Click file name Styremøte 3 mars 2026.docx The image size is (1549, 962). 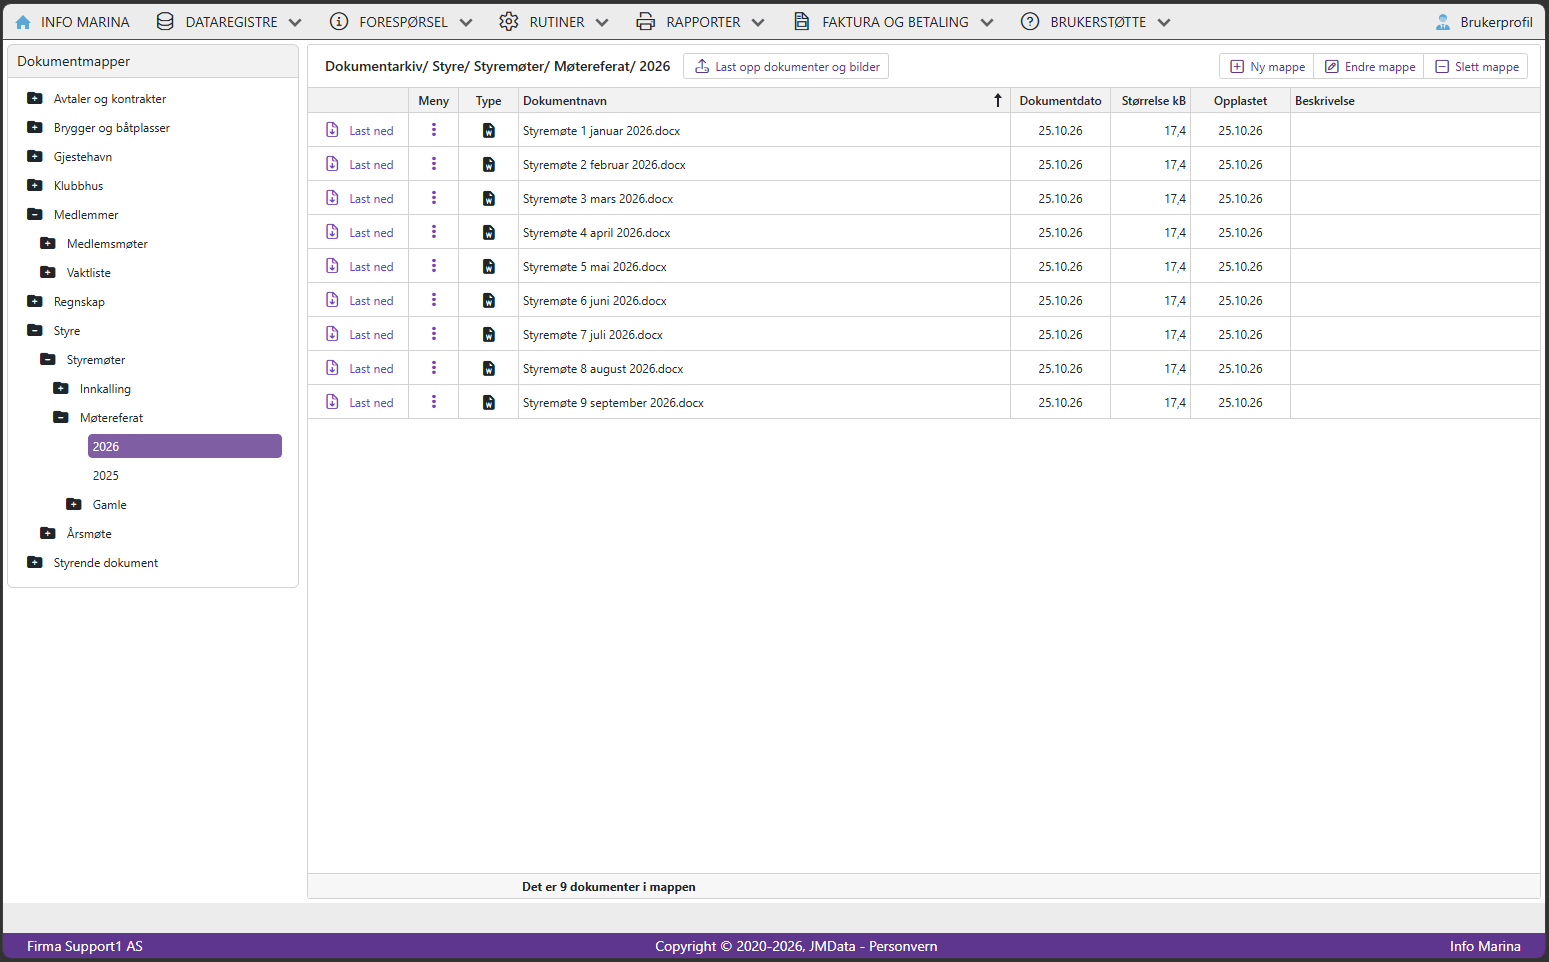[x=598, y=199]
